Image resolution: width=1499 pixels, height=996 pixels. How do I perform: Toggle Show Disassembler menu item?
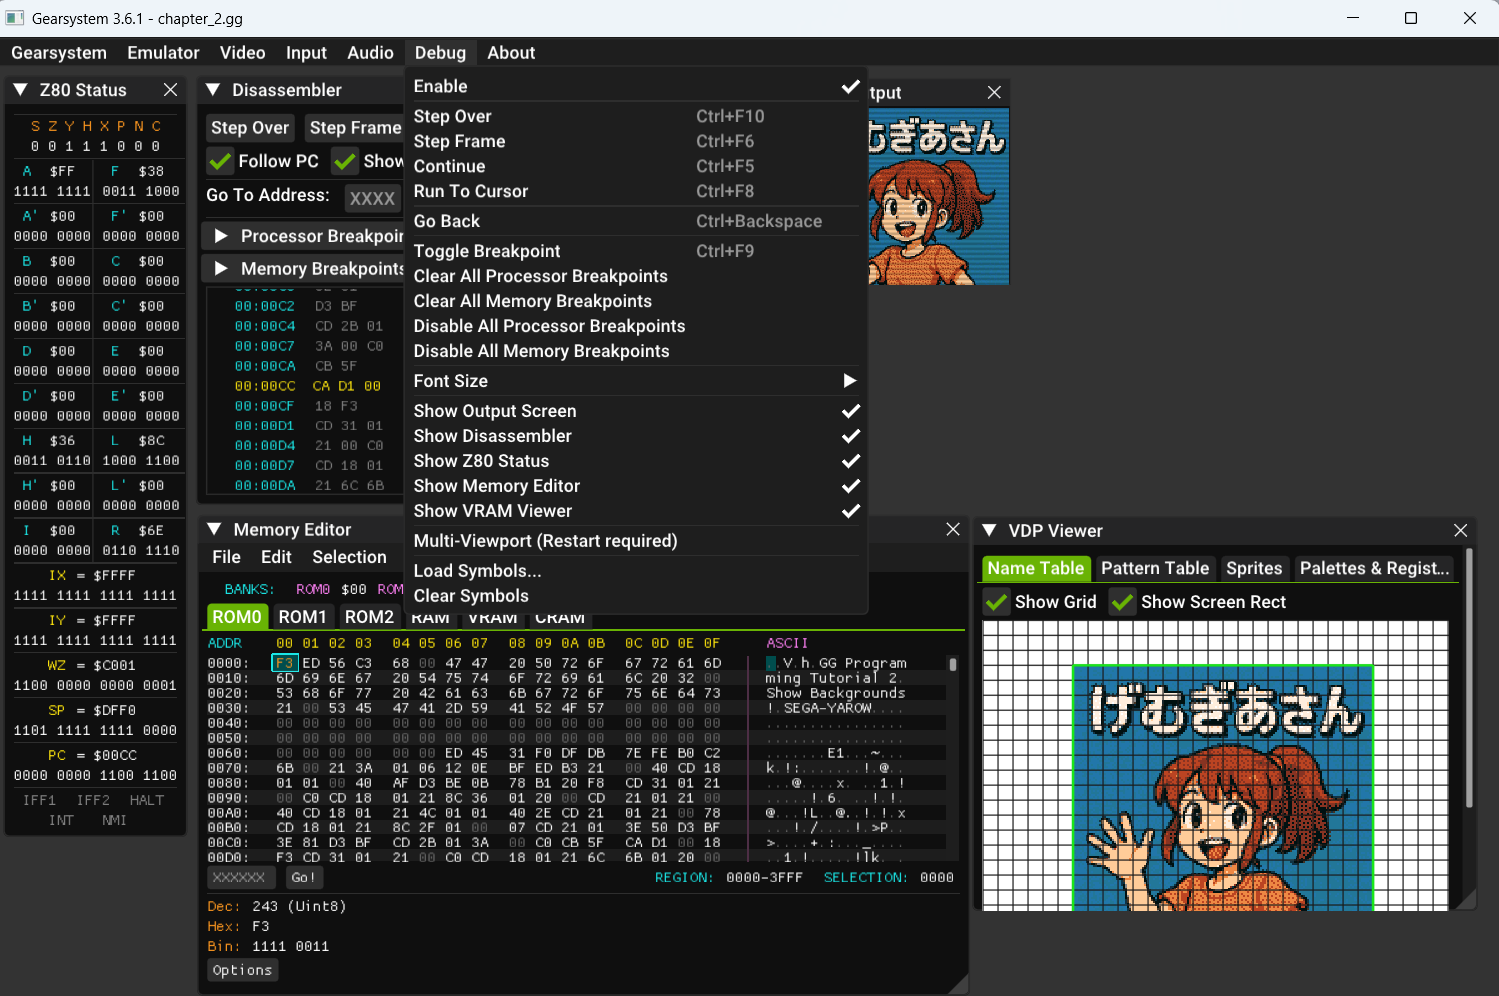coord(636,436)
